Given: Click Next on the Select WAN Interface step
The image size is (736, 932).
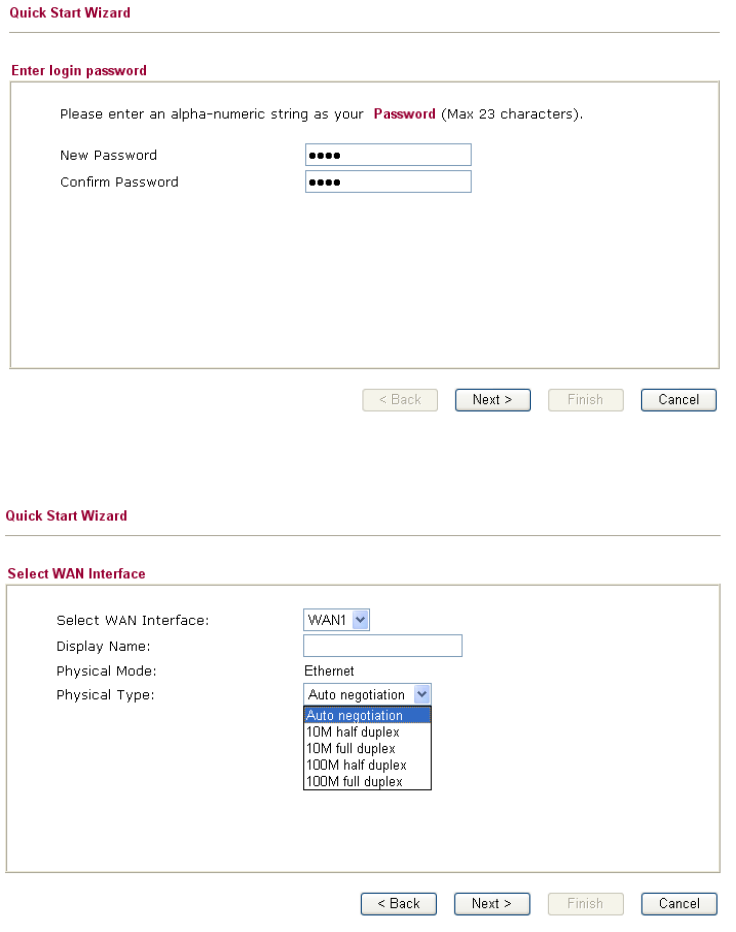Looking at the screenshot, I should [491, 904].
